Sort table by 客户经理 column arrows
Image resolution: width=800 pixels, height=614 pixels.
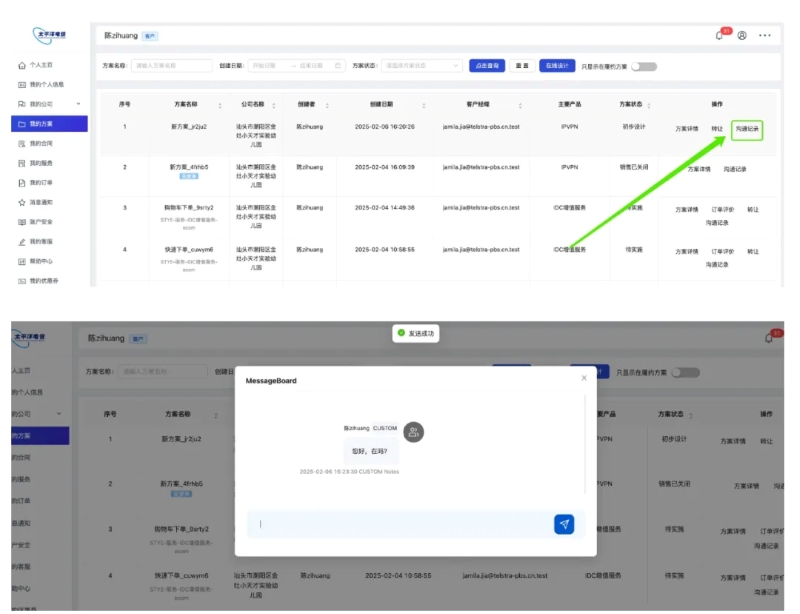(522, 104)
